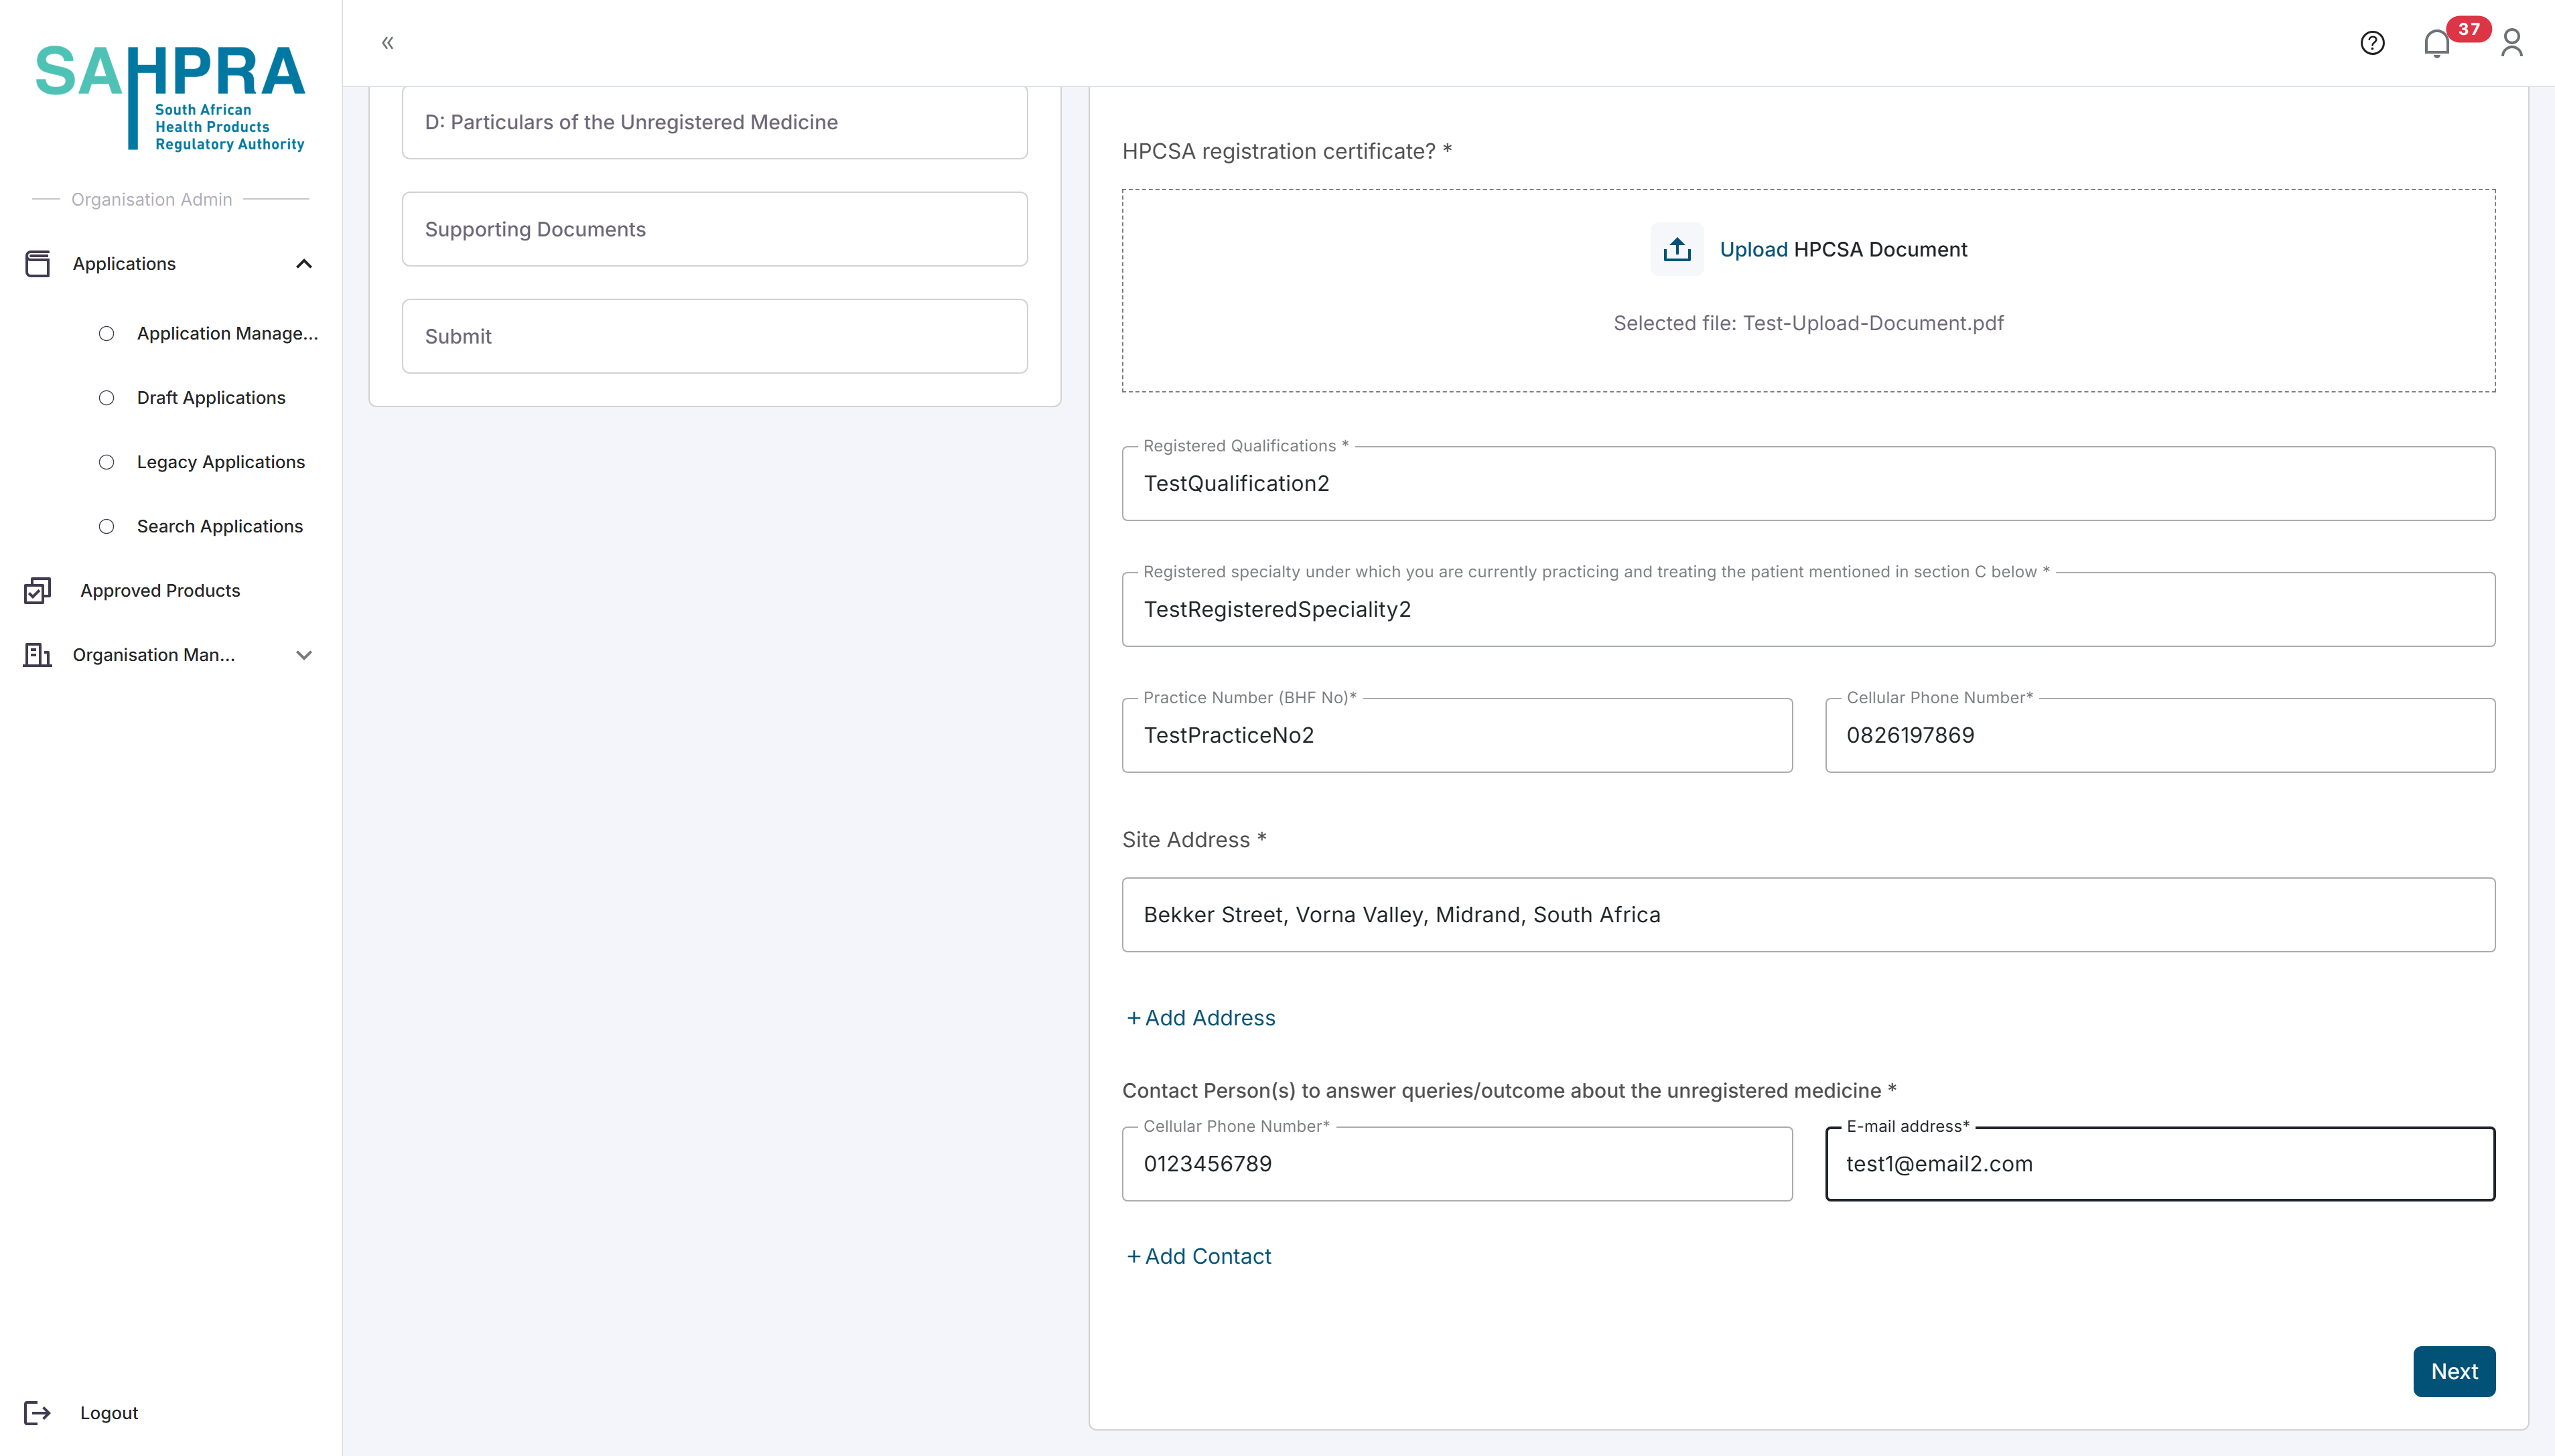Focus the Registered Qualifications field
The height and width of the screenshot is (1456, 2555).
click(x=1808, y=483)
